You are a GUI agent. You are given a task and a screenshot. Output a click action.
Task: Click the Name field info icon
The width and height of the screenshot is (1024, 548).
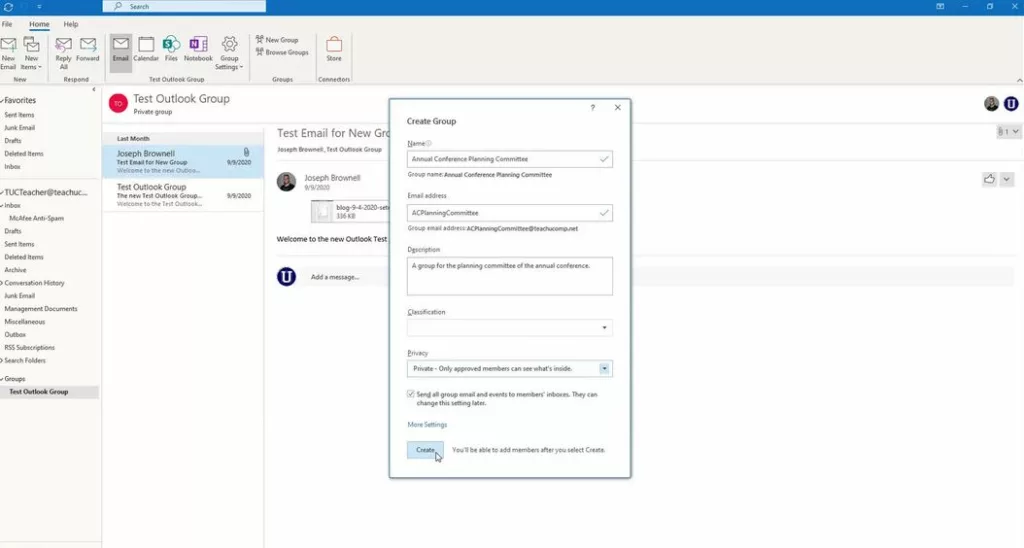tap(428, 143)
